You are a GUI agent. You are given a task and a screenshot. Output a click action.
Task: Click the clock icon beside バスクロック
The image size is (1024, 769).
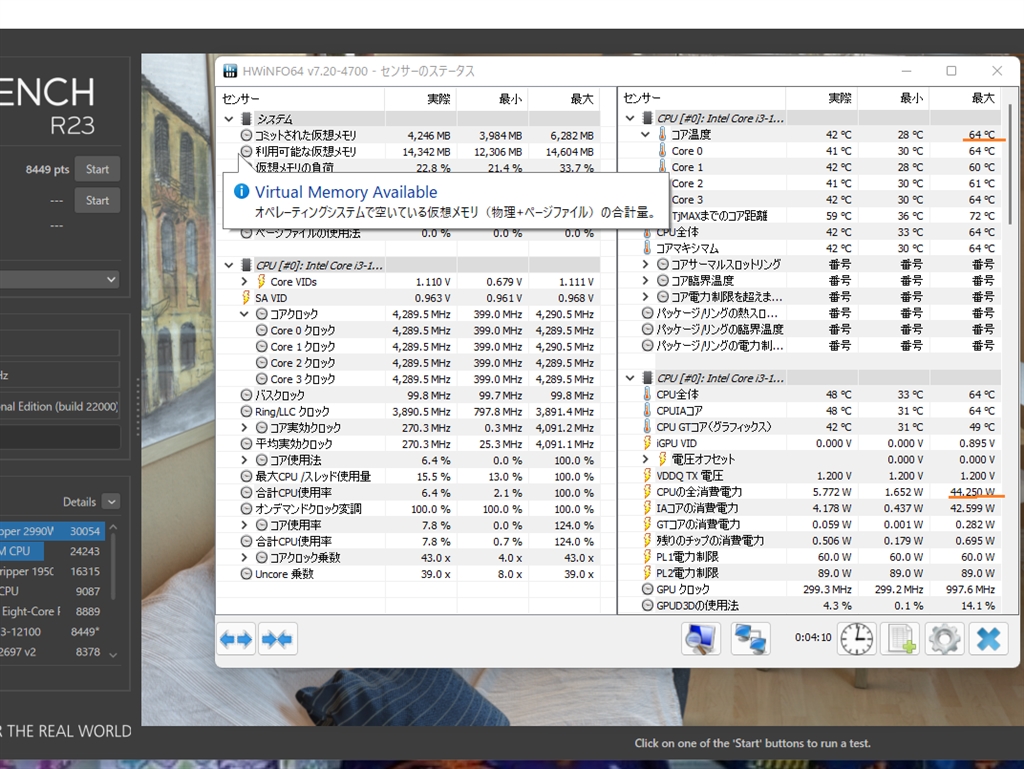(x=246, y=395)
